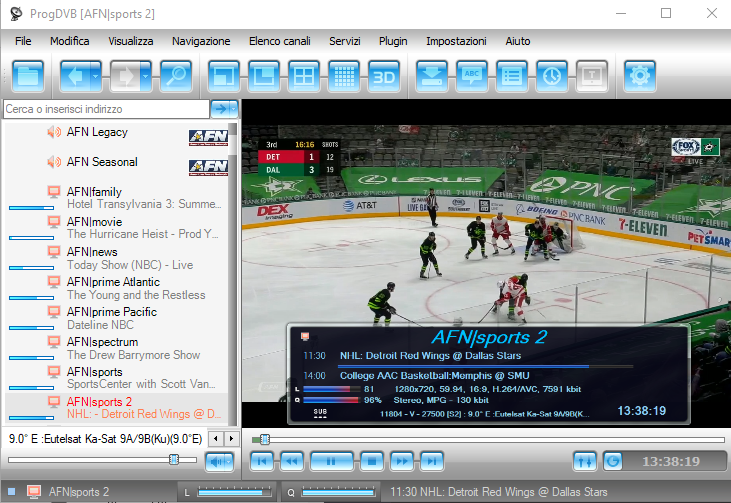Open the Servizi menu
731x503 pixels.
pos(345,41)
